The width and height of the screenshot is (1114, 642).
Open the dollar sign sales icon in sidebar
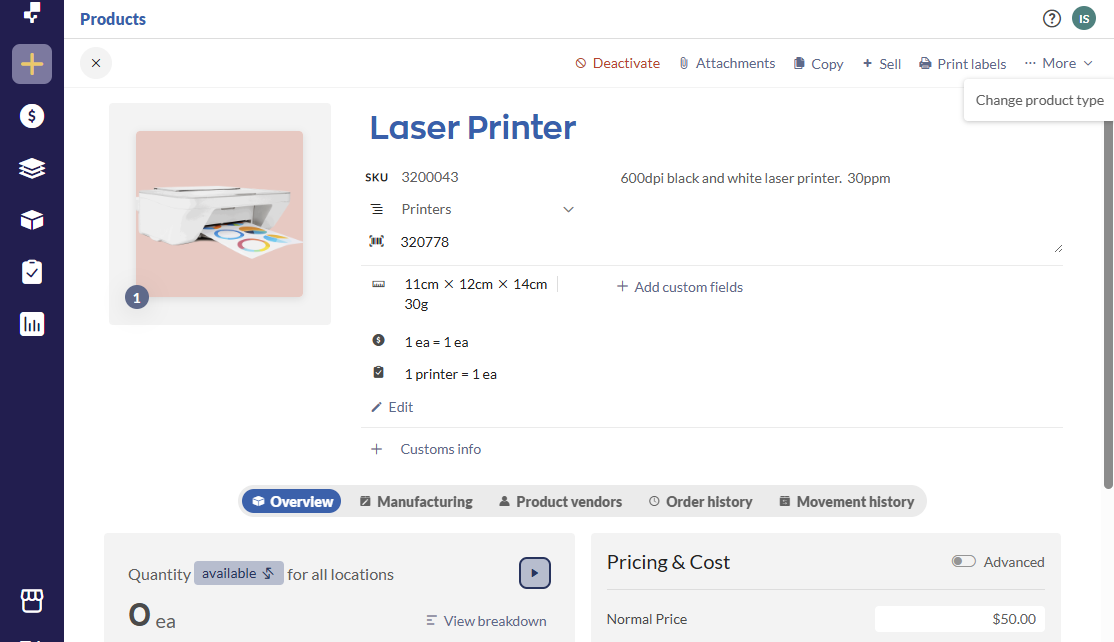(32, 117)
